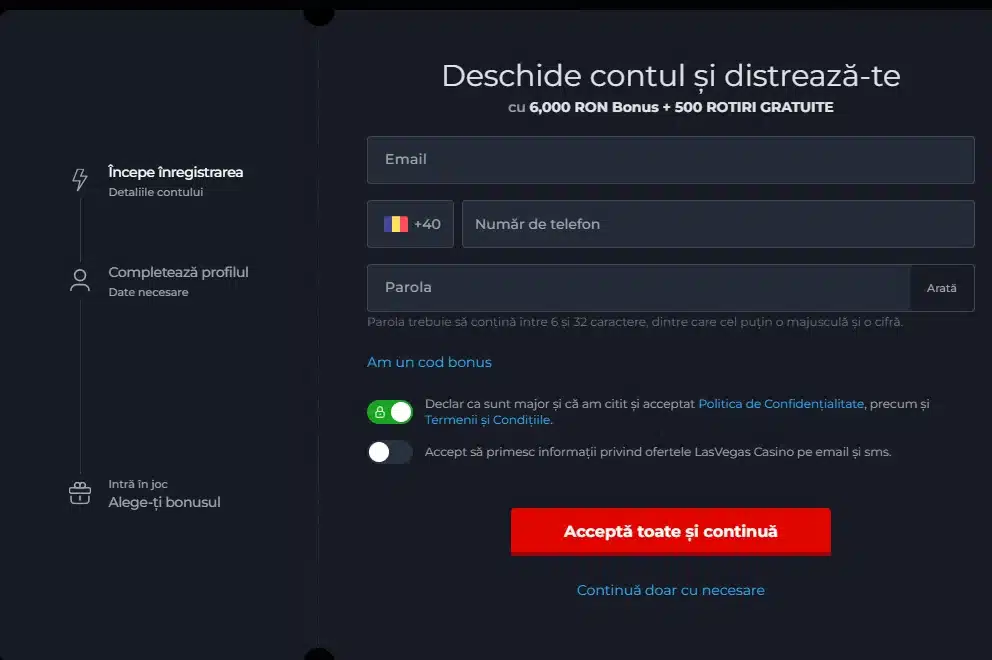Click the Deschide contul și distrează-te heading
992x660 pixels.
670,76
